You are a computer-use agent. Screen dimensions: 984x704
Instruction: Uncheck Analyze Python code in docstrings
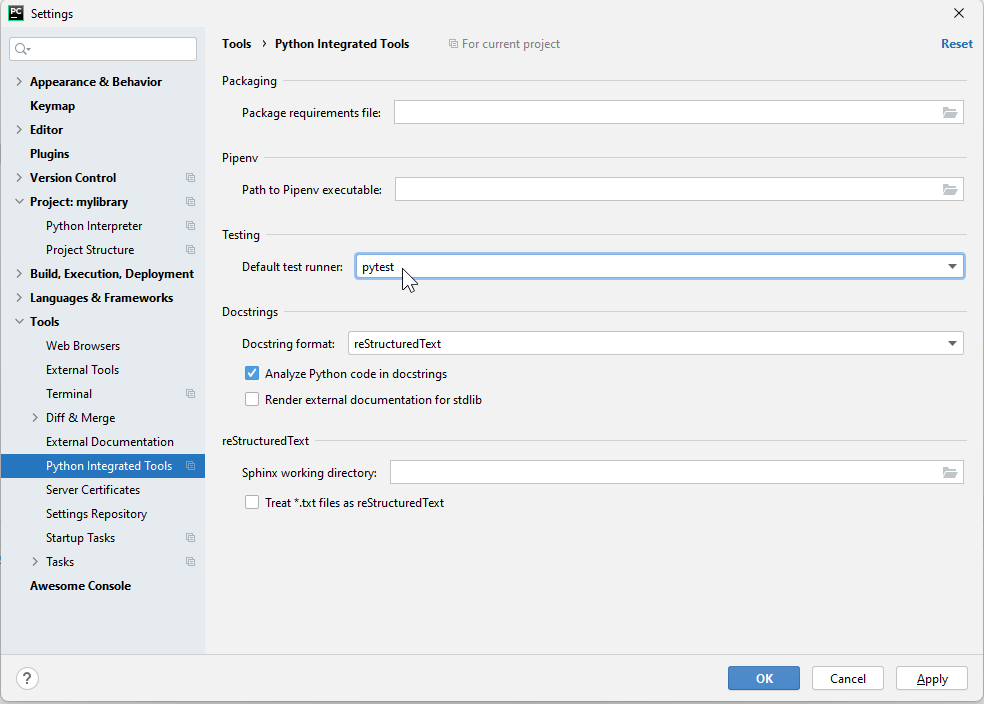[252, 374]
